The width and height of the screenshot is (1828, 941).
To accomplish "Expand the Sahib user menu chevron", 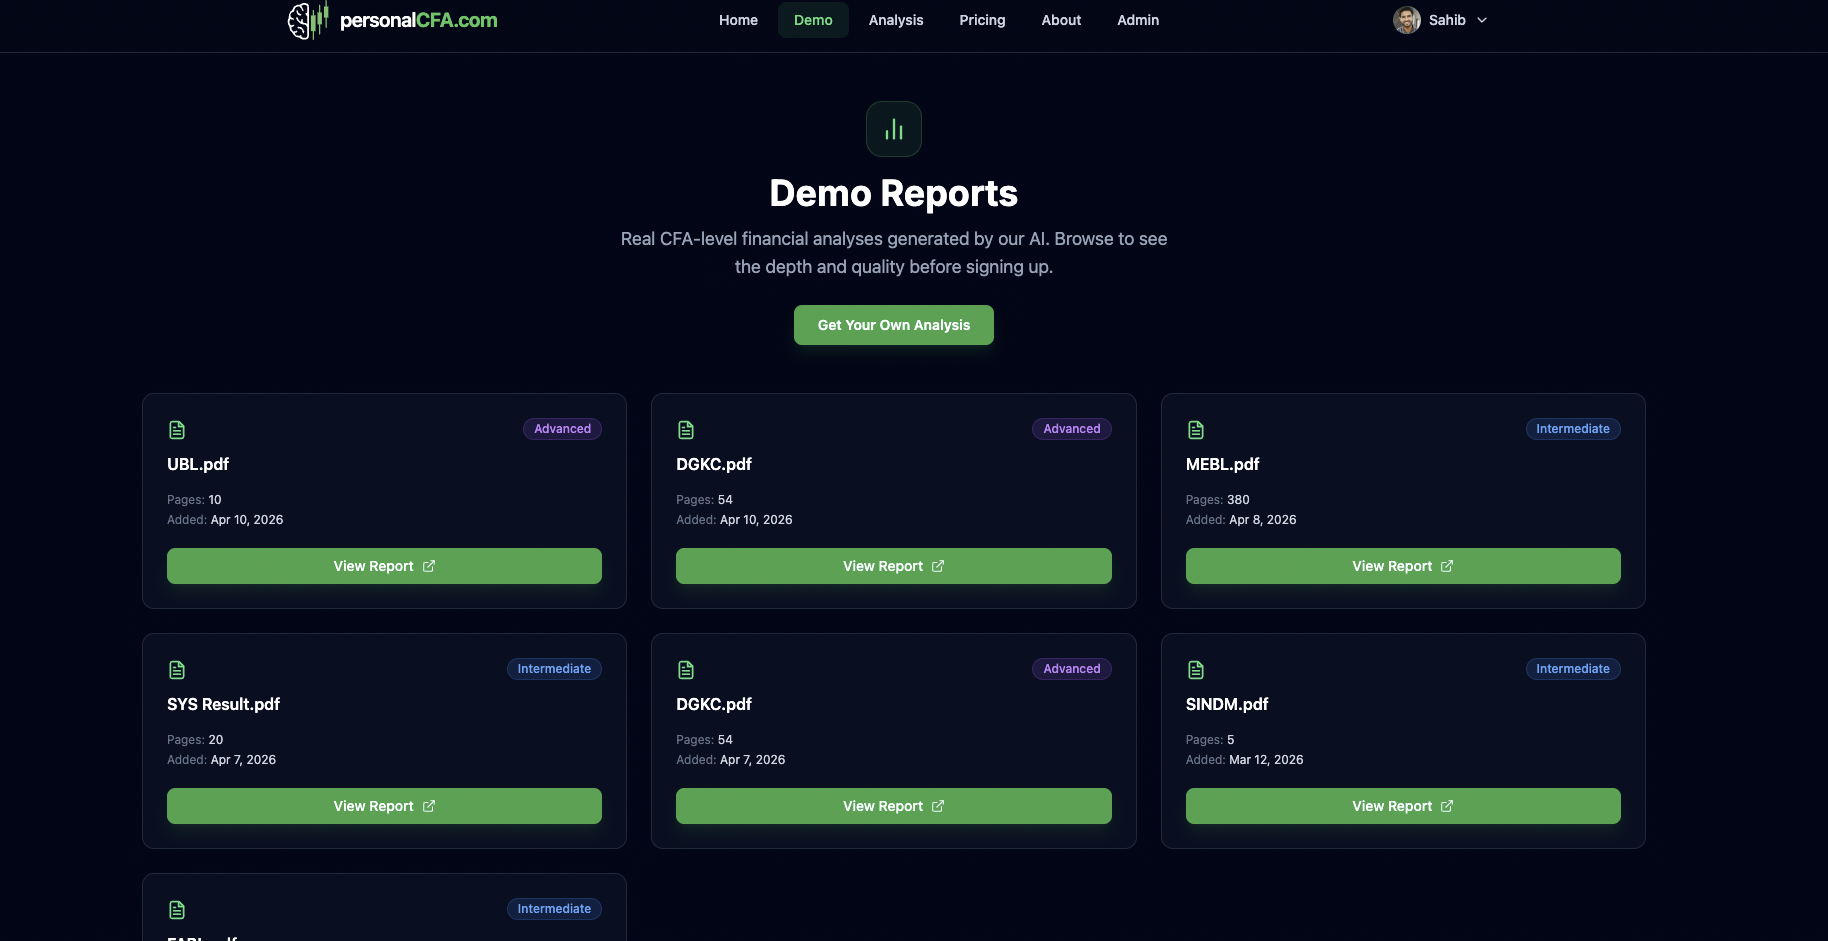I will click(1482, 20).
